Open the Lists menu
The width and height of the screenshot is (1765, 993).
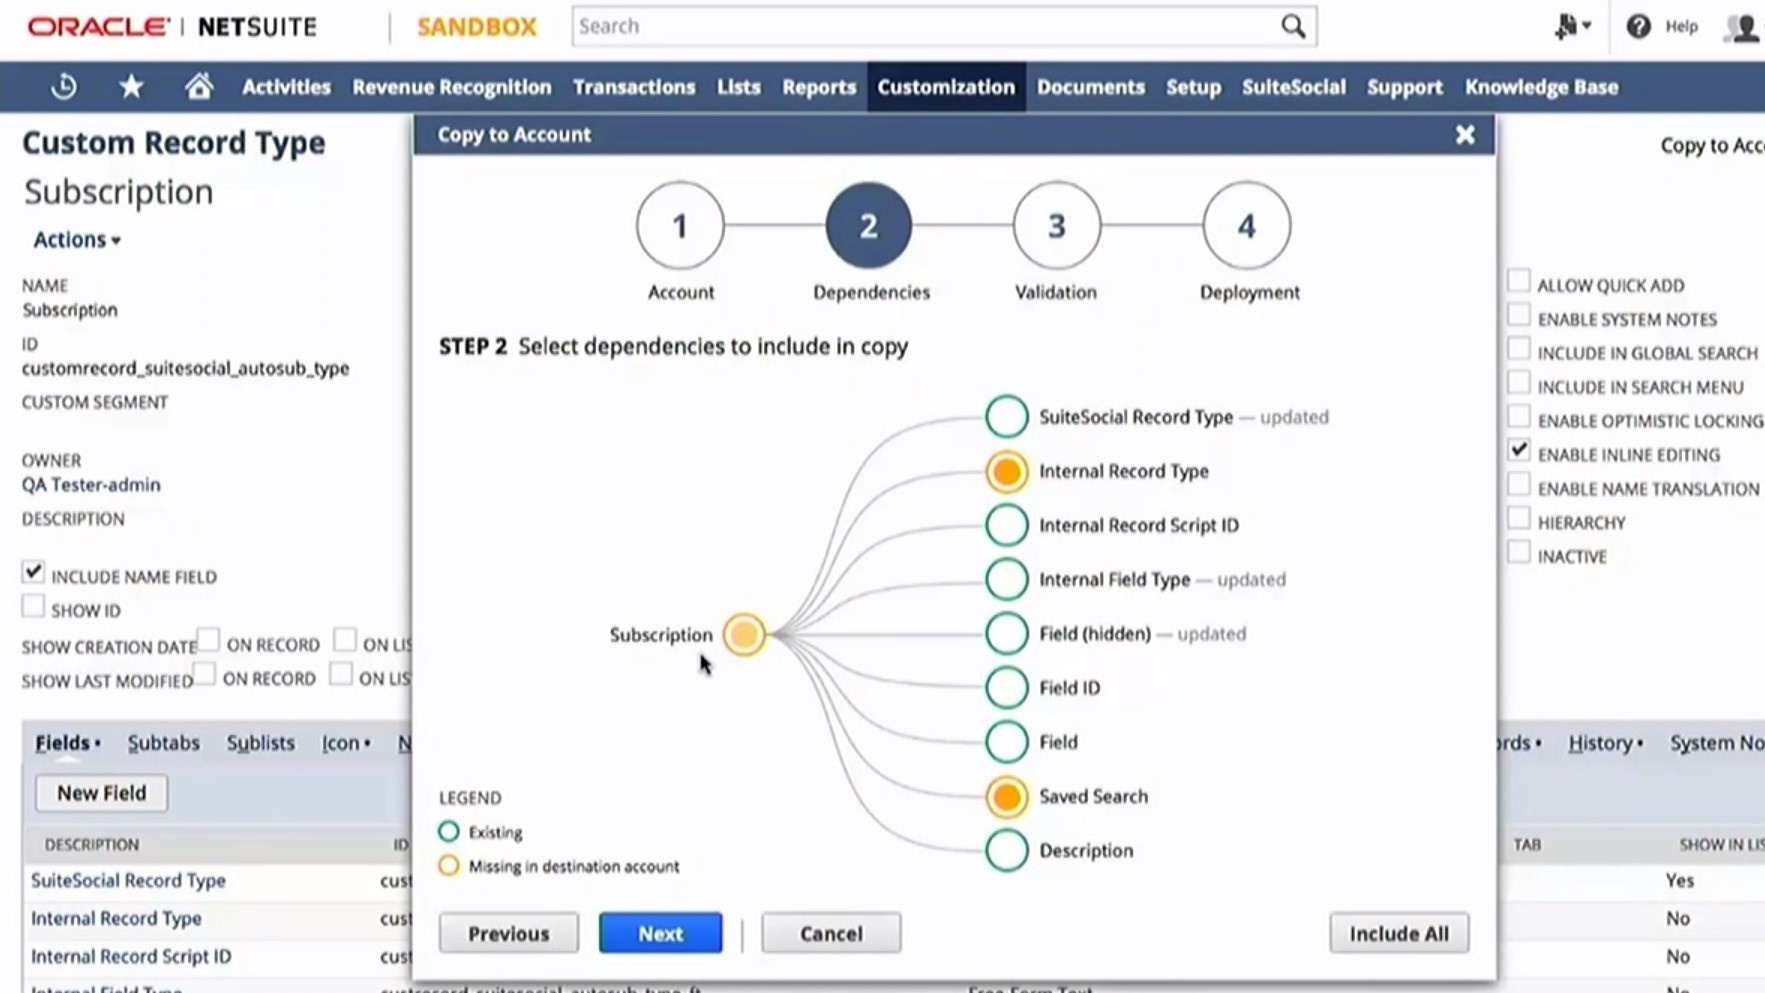[x=738, y=87]
